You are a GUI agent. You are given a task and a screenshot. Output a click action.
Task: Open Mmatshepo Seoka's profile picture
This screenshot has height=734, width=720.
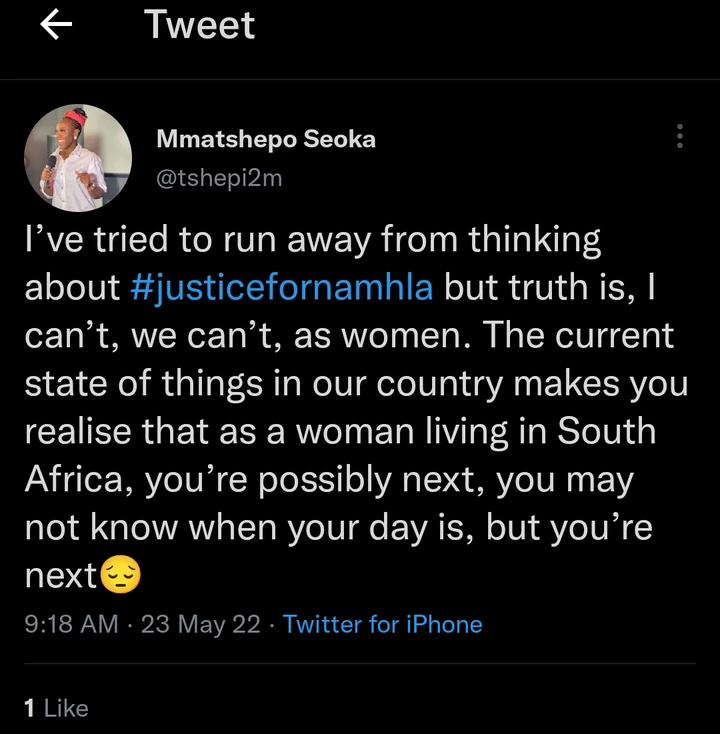point(78,158)
